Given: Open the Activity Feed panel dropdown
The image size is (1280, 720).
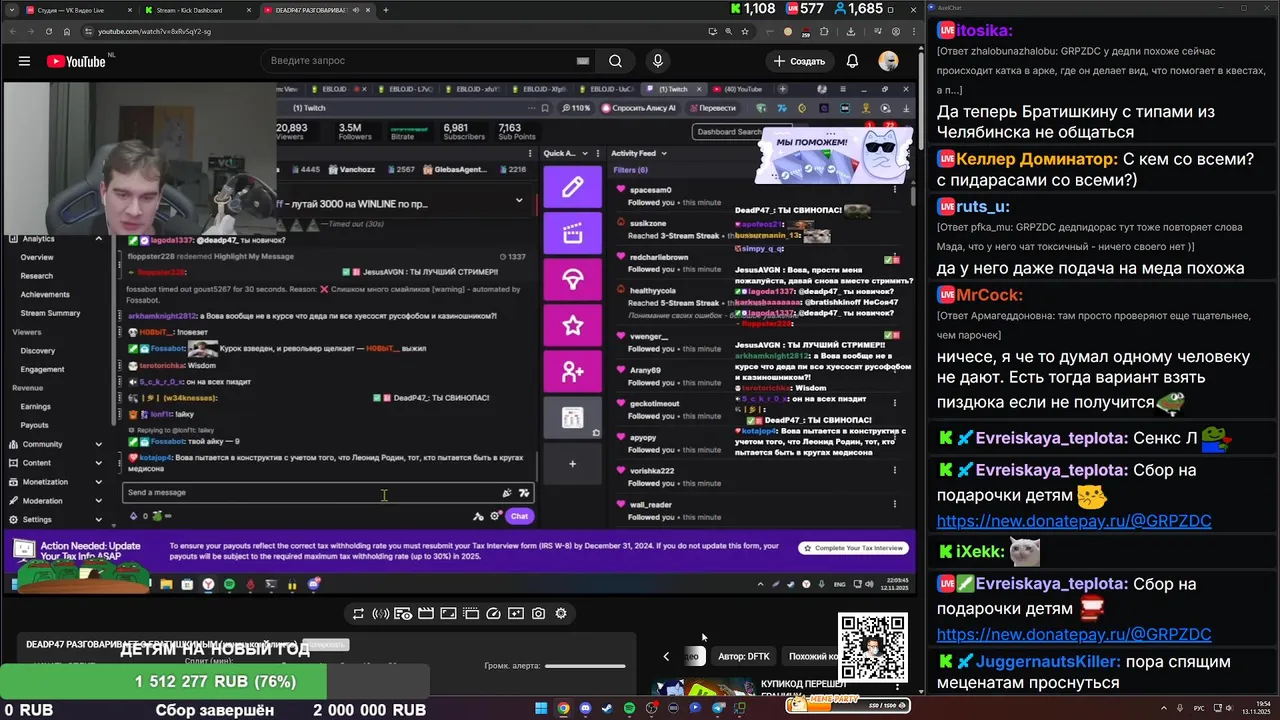Looking at the screenshot, I should [x=663, y=153].
